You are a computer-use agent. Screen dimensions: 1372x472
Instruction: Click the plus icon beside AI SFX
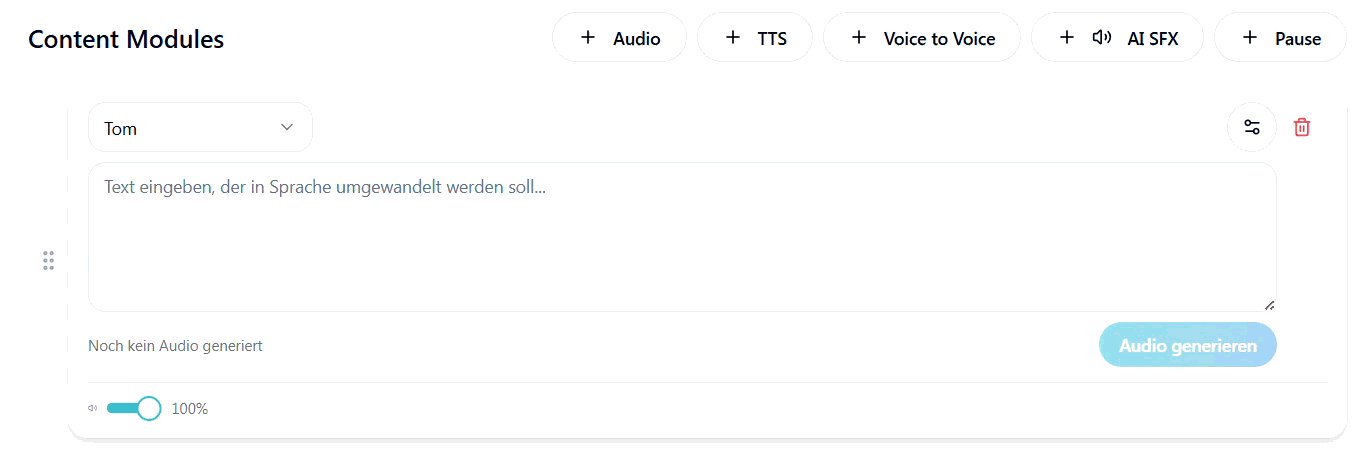click(x=1067, y=38)
